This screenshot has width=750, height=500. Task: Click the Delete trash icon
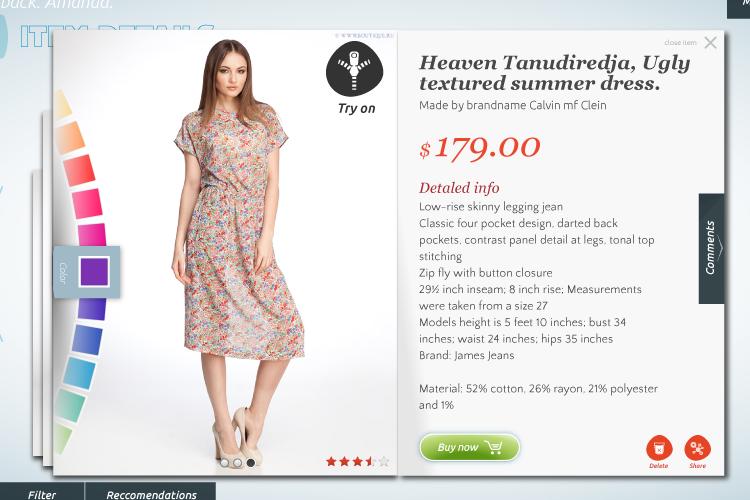[659, 448]
